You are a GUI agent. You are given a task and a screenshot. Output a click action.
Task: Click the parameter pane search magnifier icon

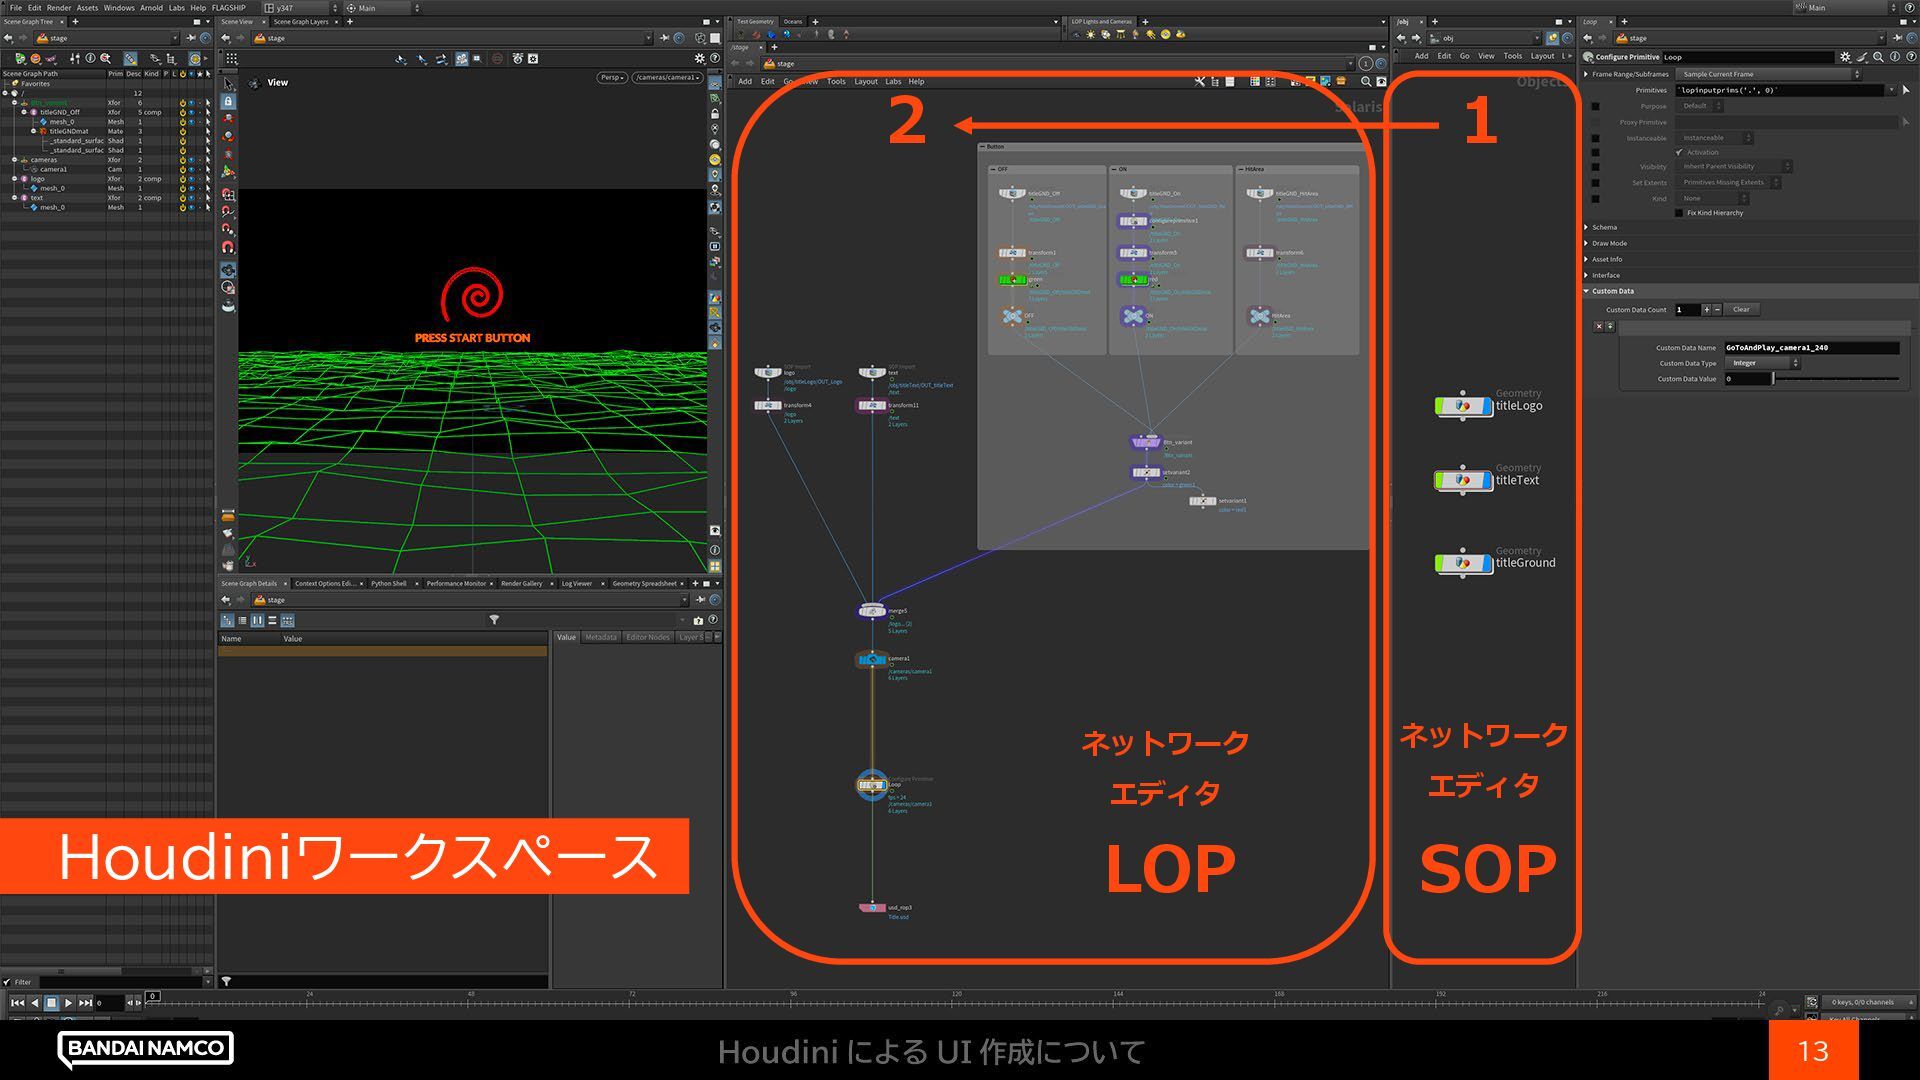(1879, 57)
